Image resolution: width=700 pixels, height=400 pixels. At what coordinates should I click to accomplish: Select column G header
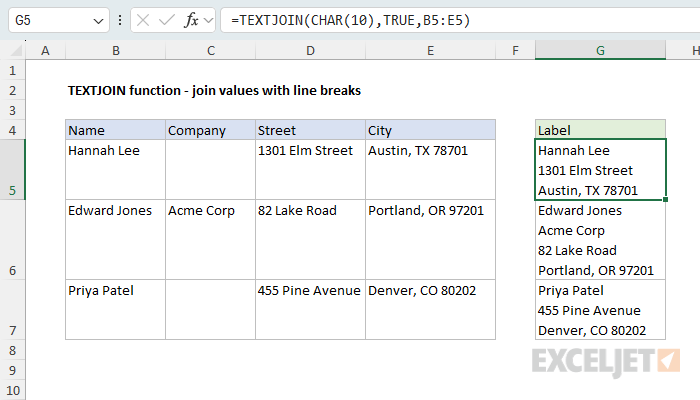click(x=600, y=50)
